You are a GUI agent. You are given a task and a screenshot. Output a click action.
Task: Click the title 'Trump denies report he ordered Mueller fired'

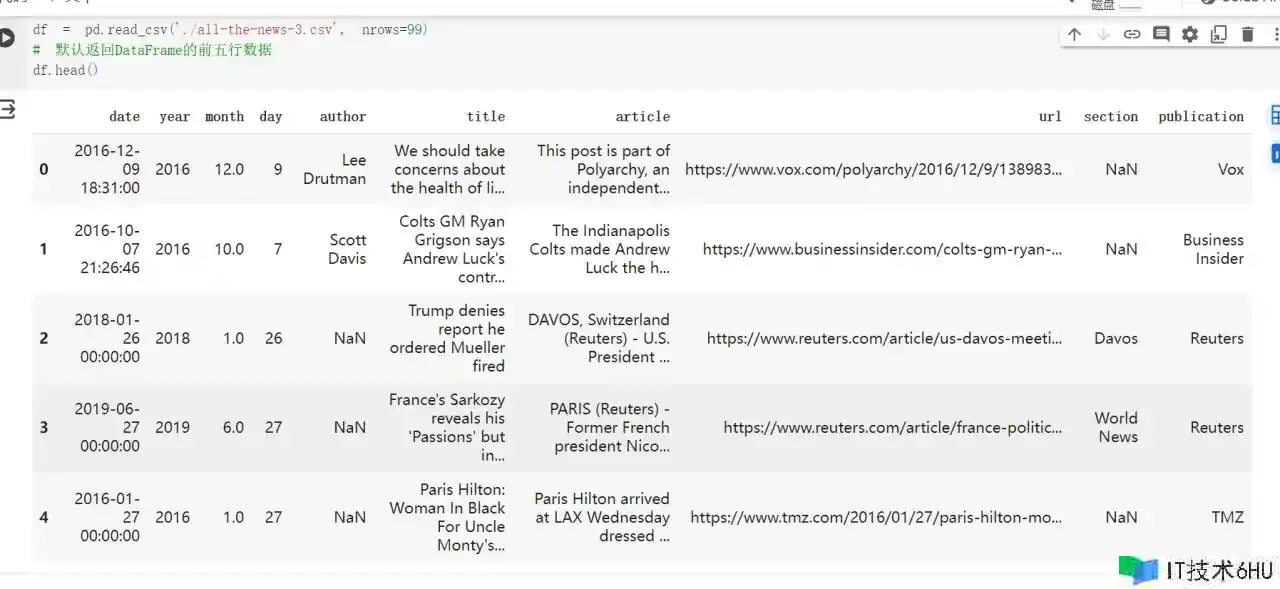click(x=448, y=338)
